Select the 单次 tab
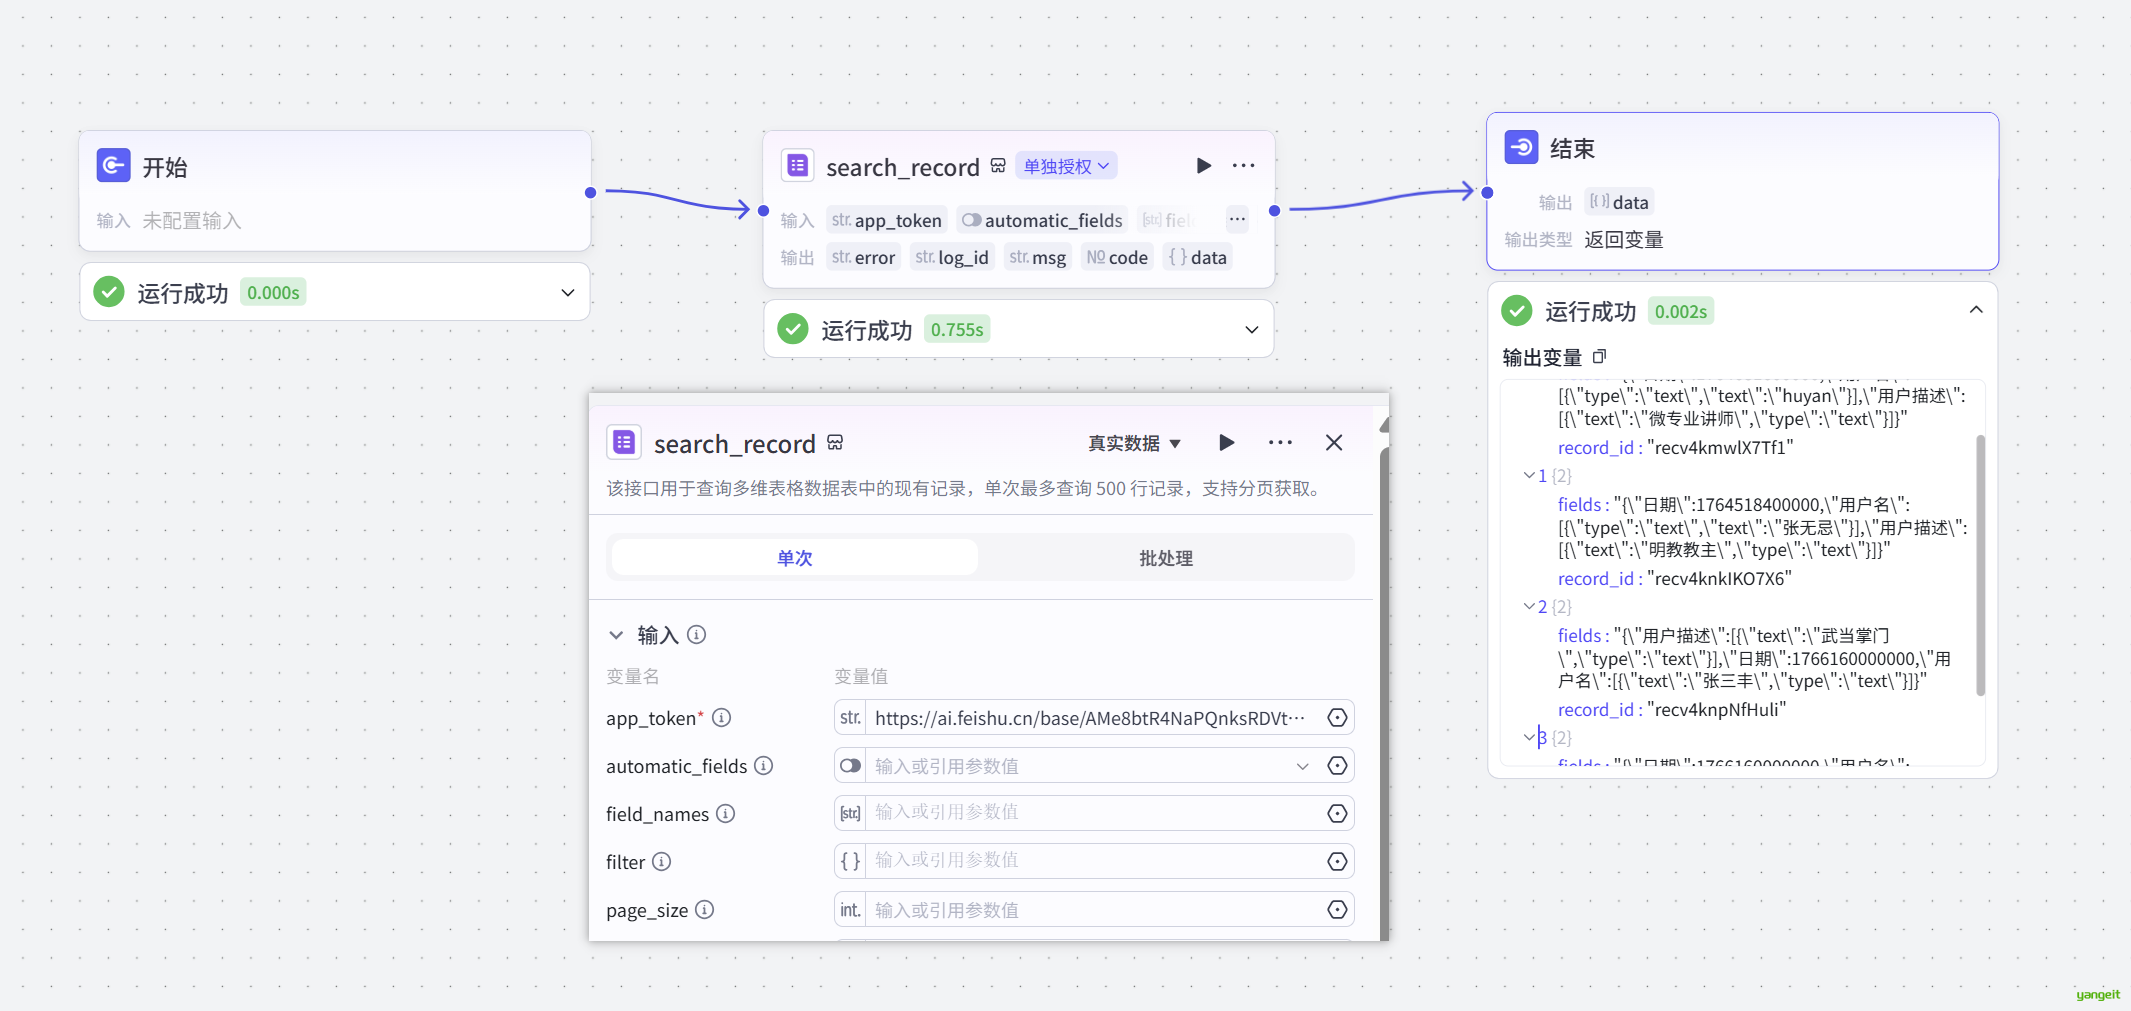 [x=794, y=558]
